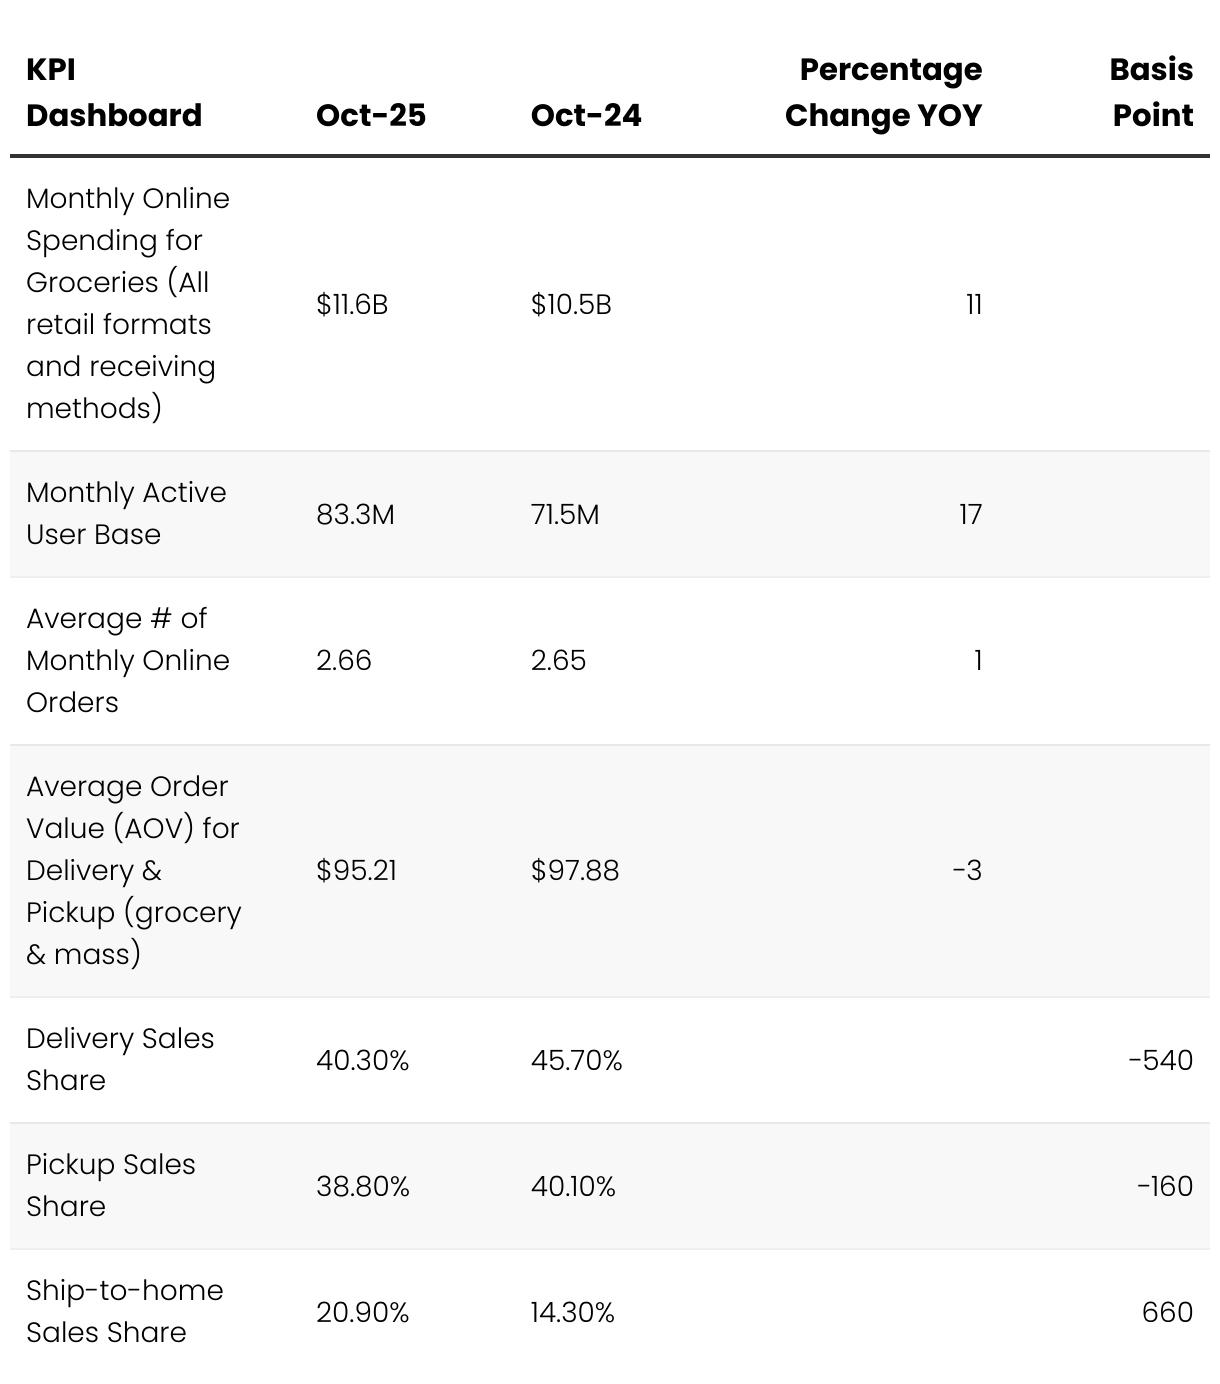This screenshot has width=1220, height=1384.
Task: Click the 660 basis point value
Action: click(x=1167, y=1312)
